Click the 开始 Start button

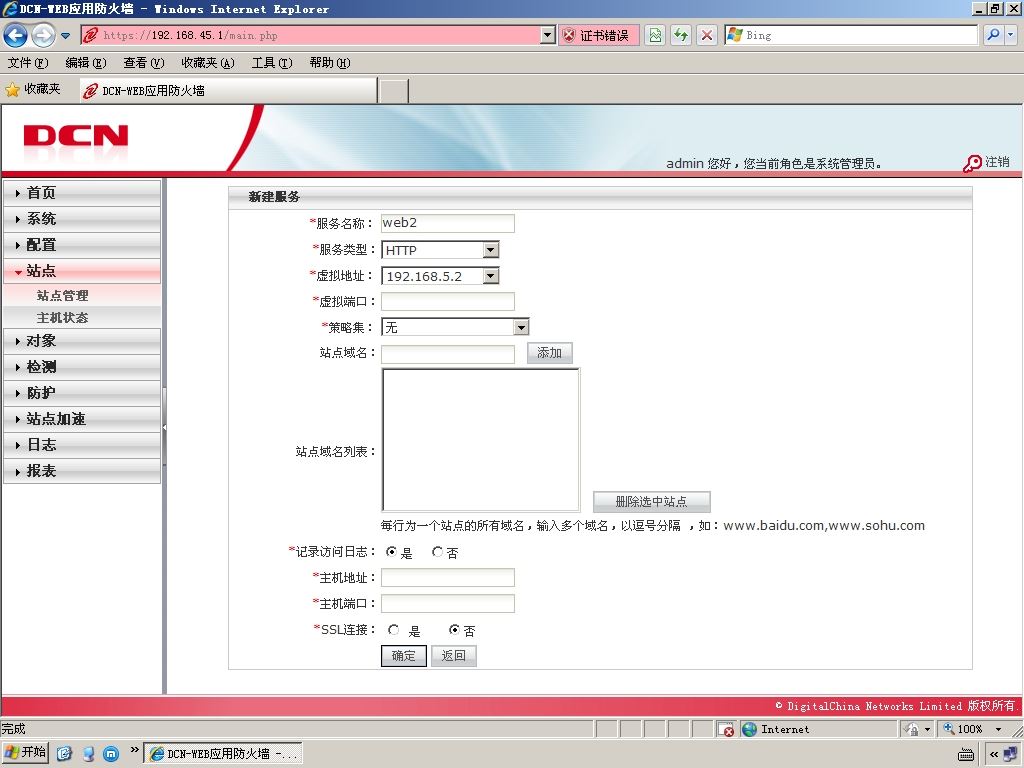coord(25,752)
